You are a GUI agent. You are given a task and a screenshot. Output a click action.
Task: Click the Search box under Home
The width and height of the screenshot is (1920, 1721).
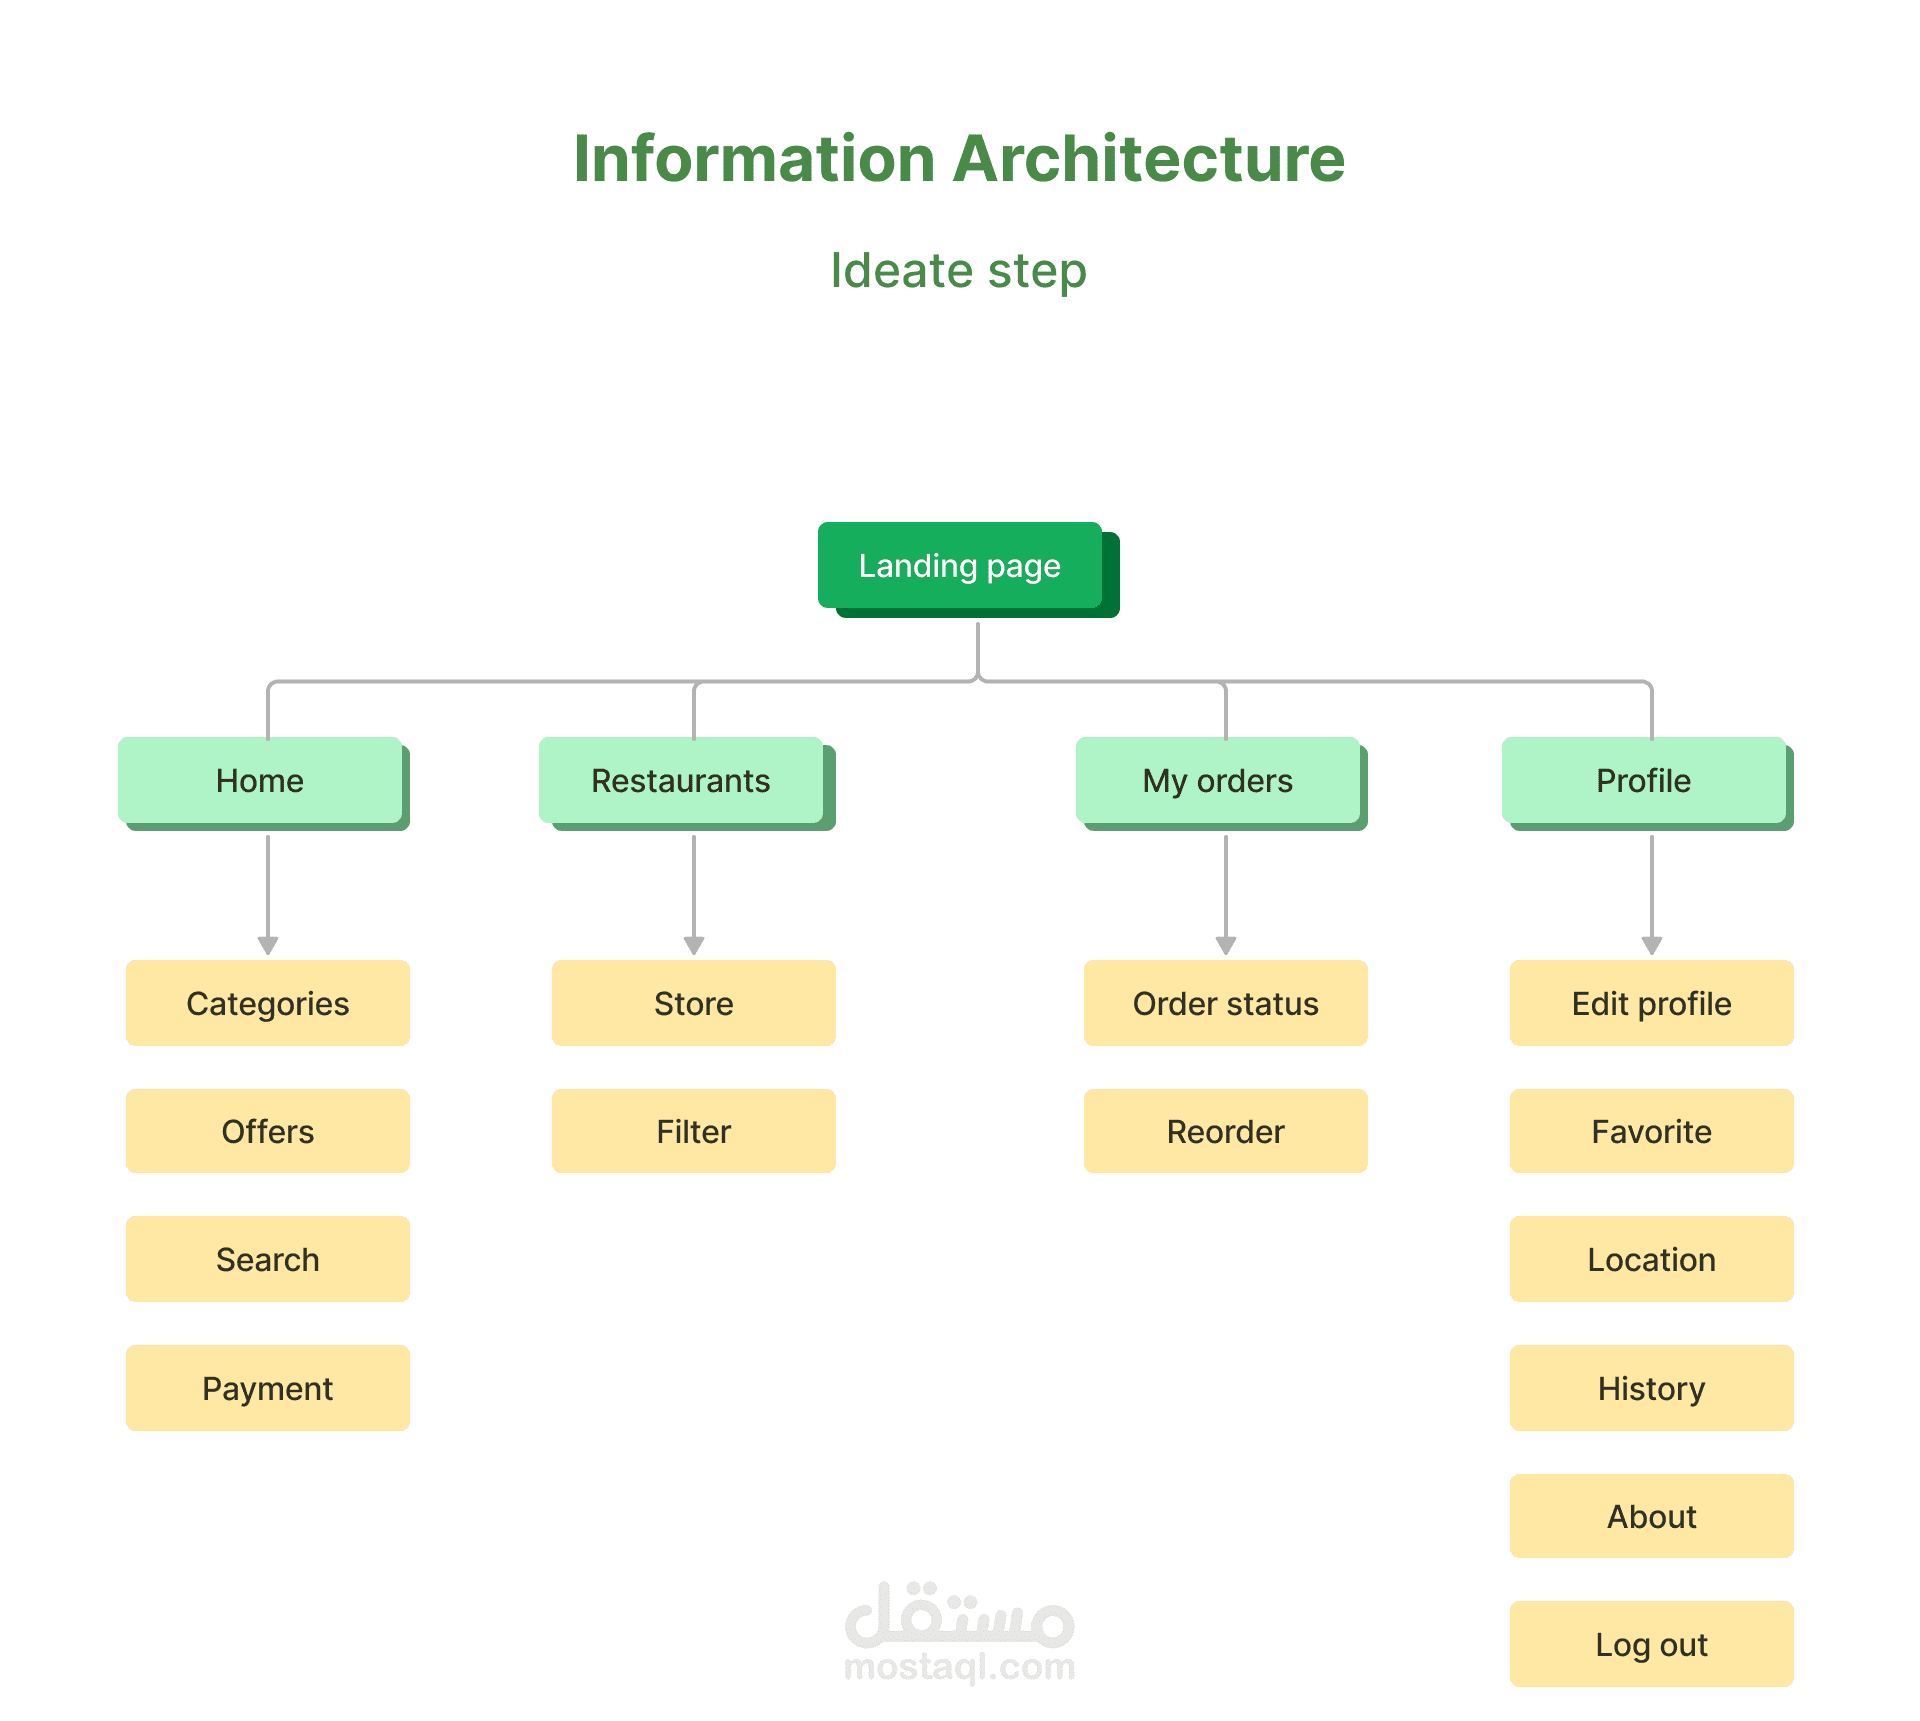[x=268, y=1259]
